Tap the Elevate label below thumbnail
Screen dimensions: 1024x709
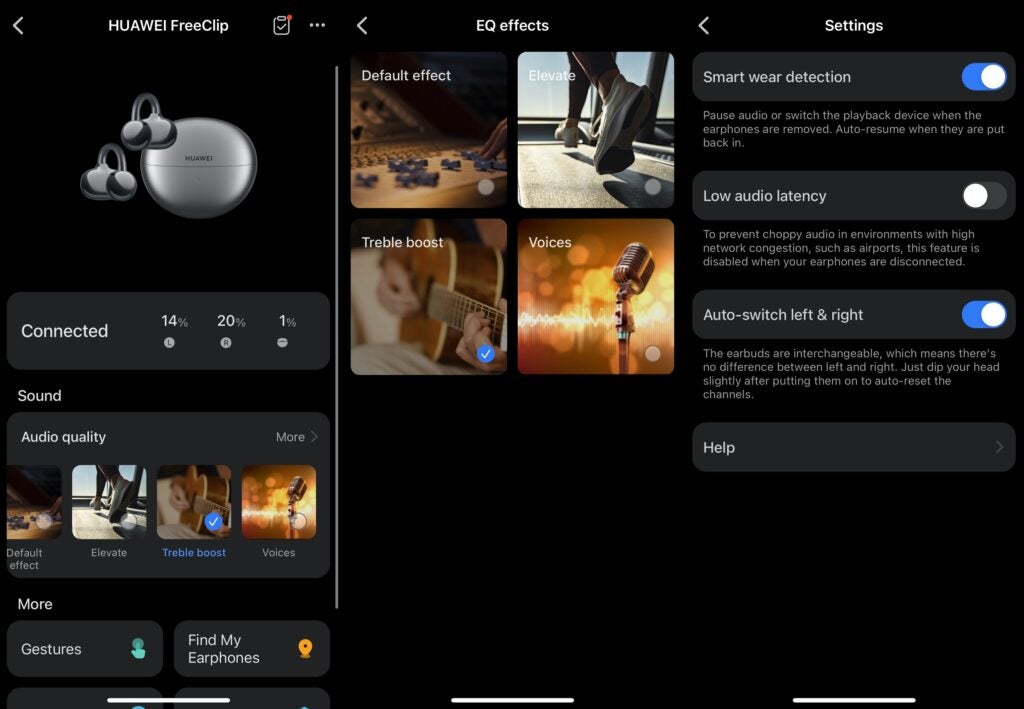tap(109, 552)
